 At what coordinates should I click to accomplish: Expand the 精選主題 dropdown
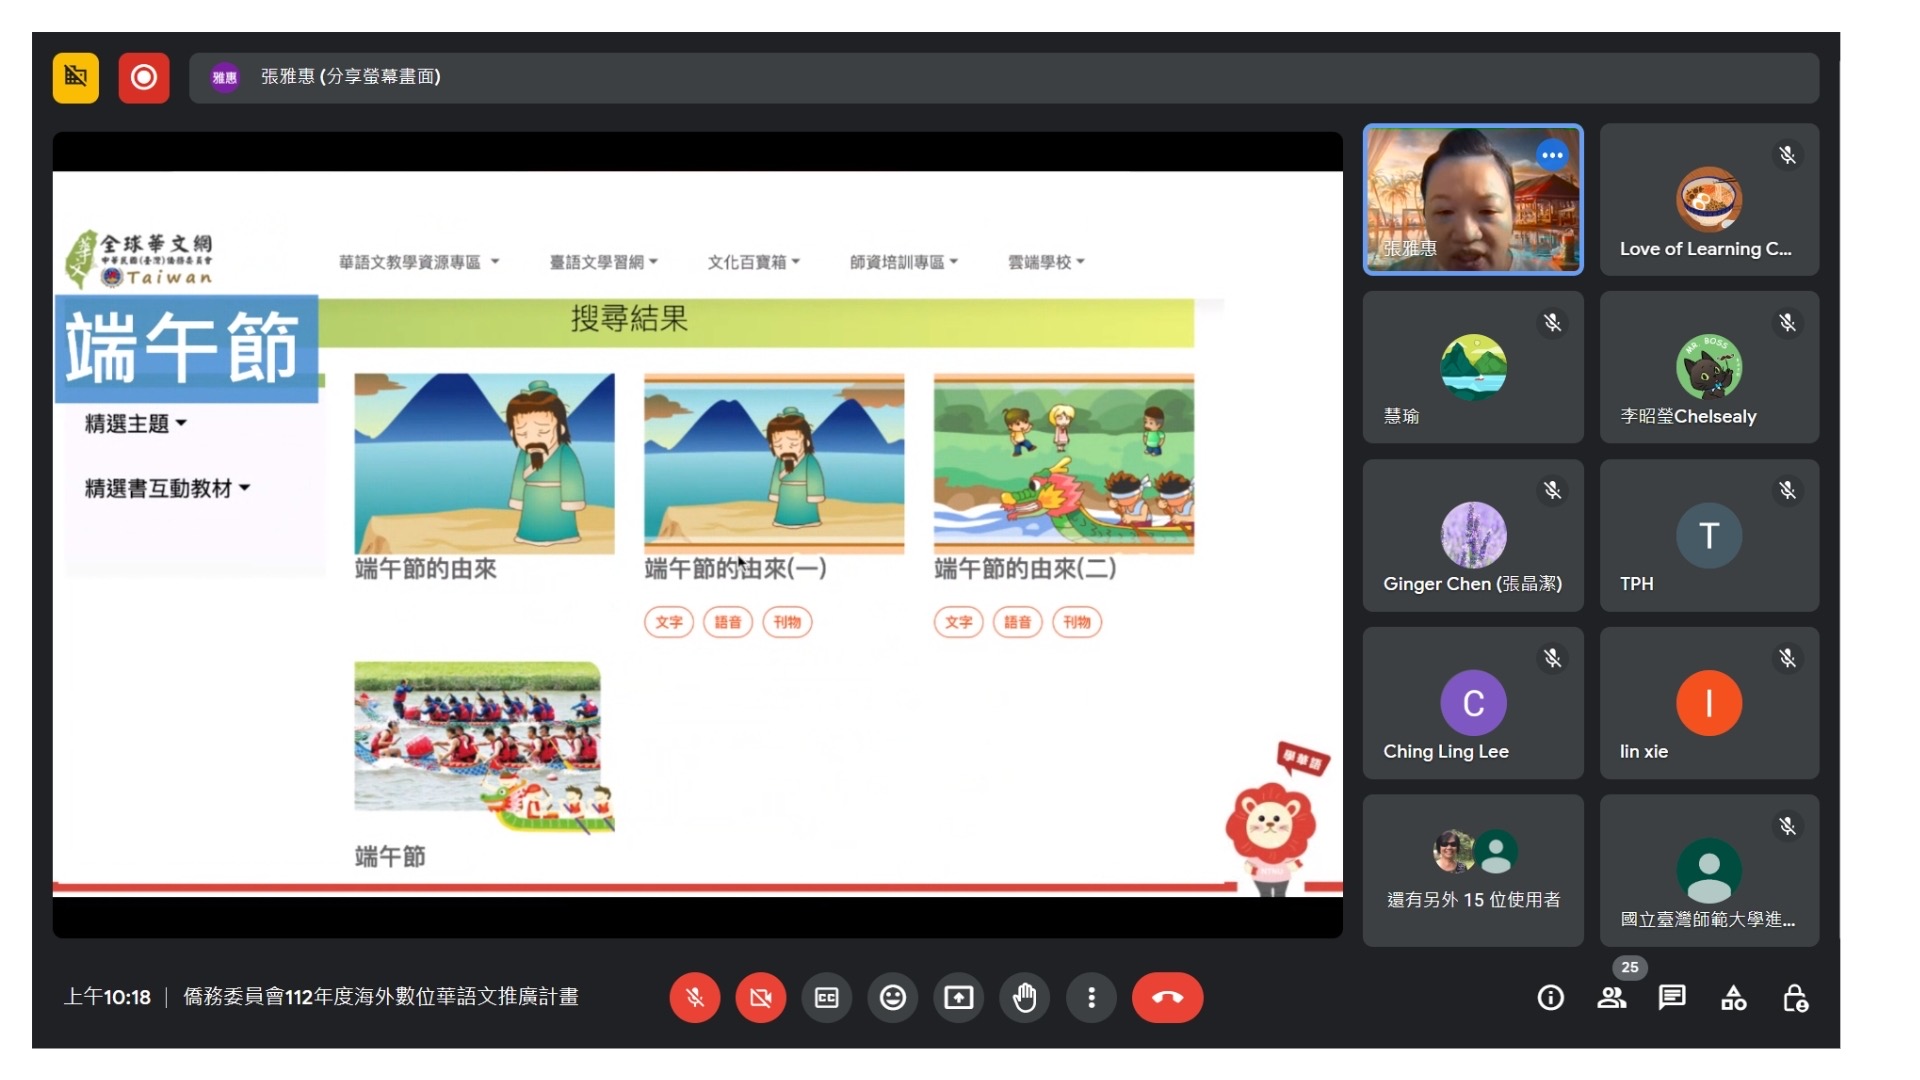pyautogui.click(x=136, y=424)
